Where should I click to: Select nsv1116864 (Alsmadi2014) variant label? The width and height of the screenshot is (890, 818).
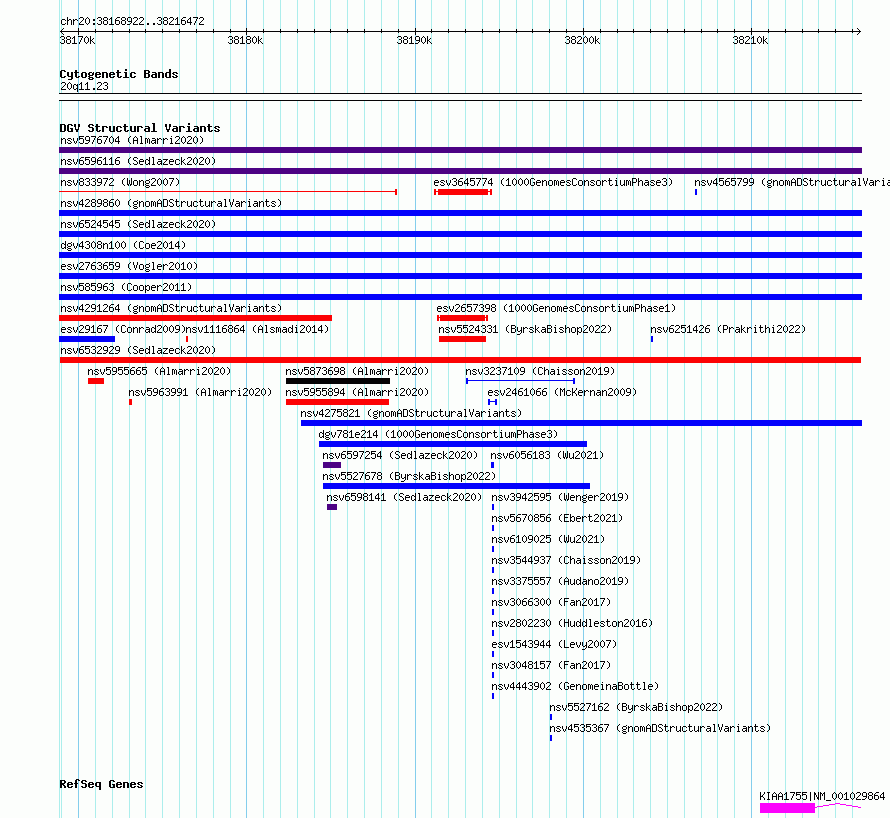point(257,329)
